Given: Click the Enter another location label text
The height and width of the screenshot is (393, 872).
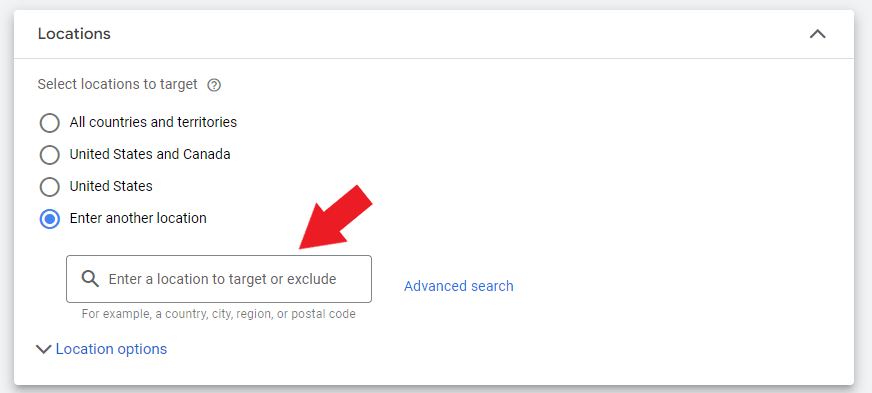Looking at the screenshot, I should (138, 218).
